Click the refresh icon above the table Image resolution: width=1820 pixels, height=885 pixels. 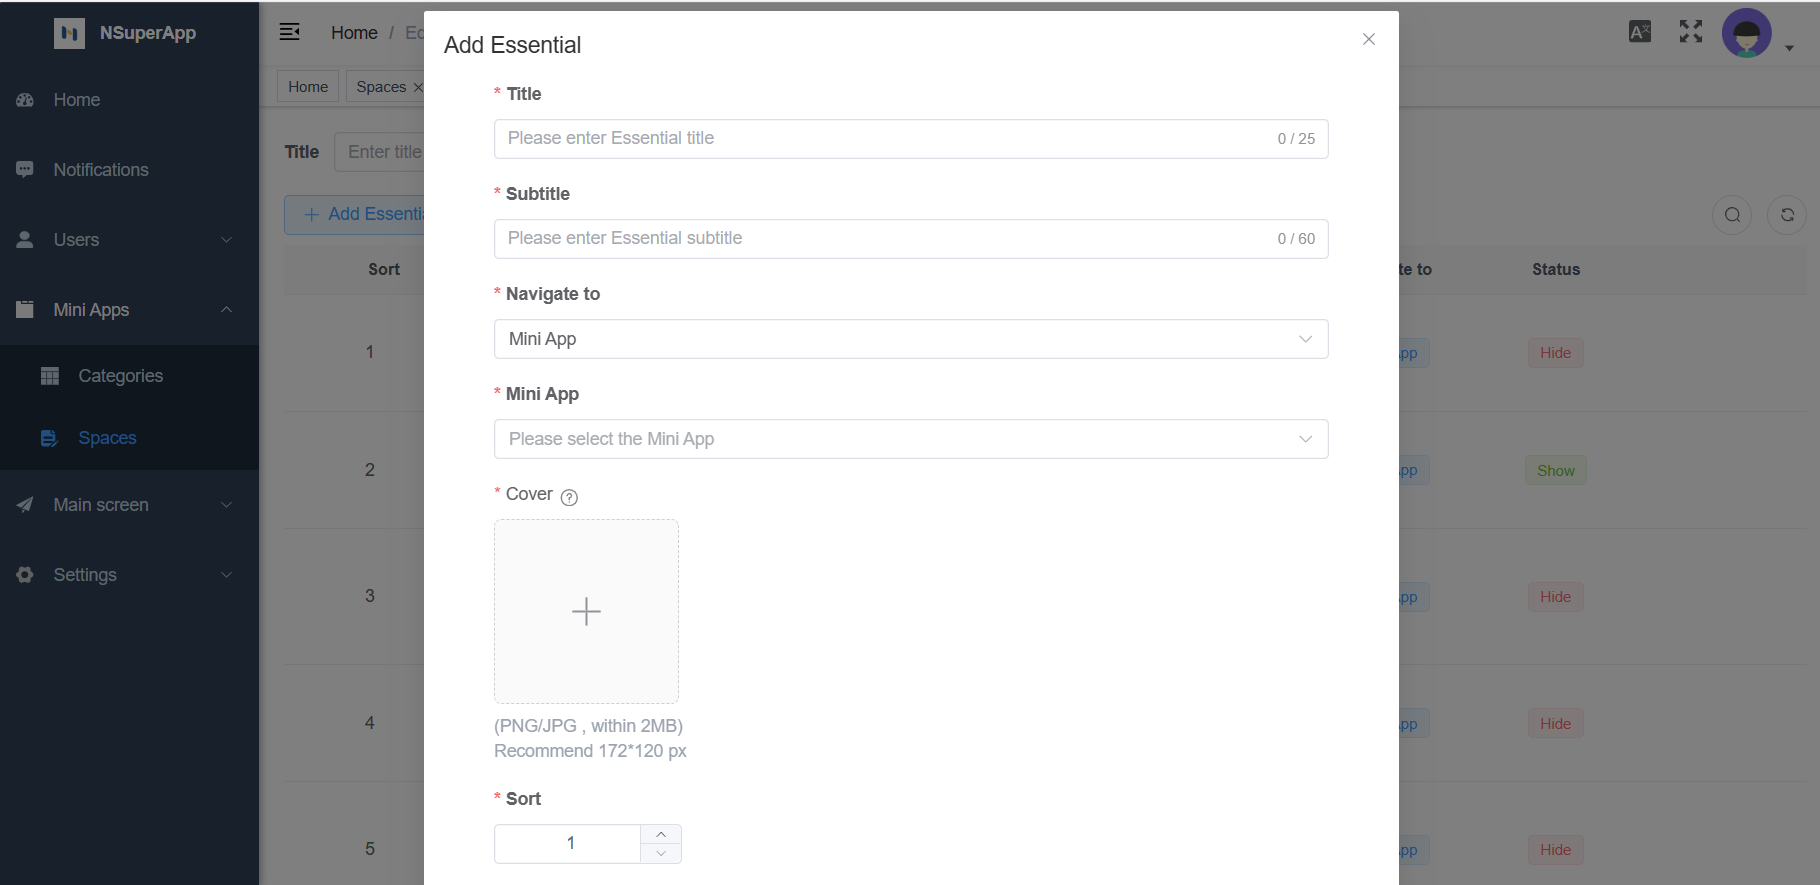(1787, 215)
